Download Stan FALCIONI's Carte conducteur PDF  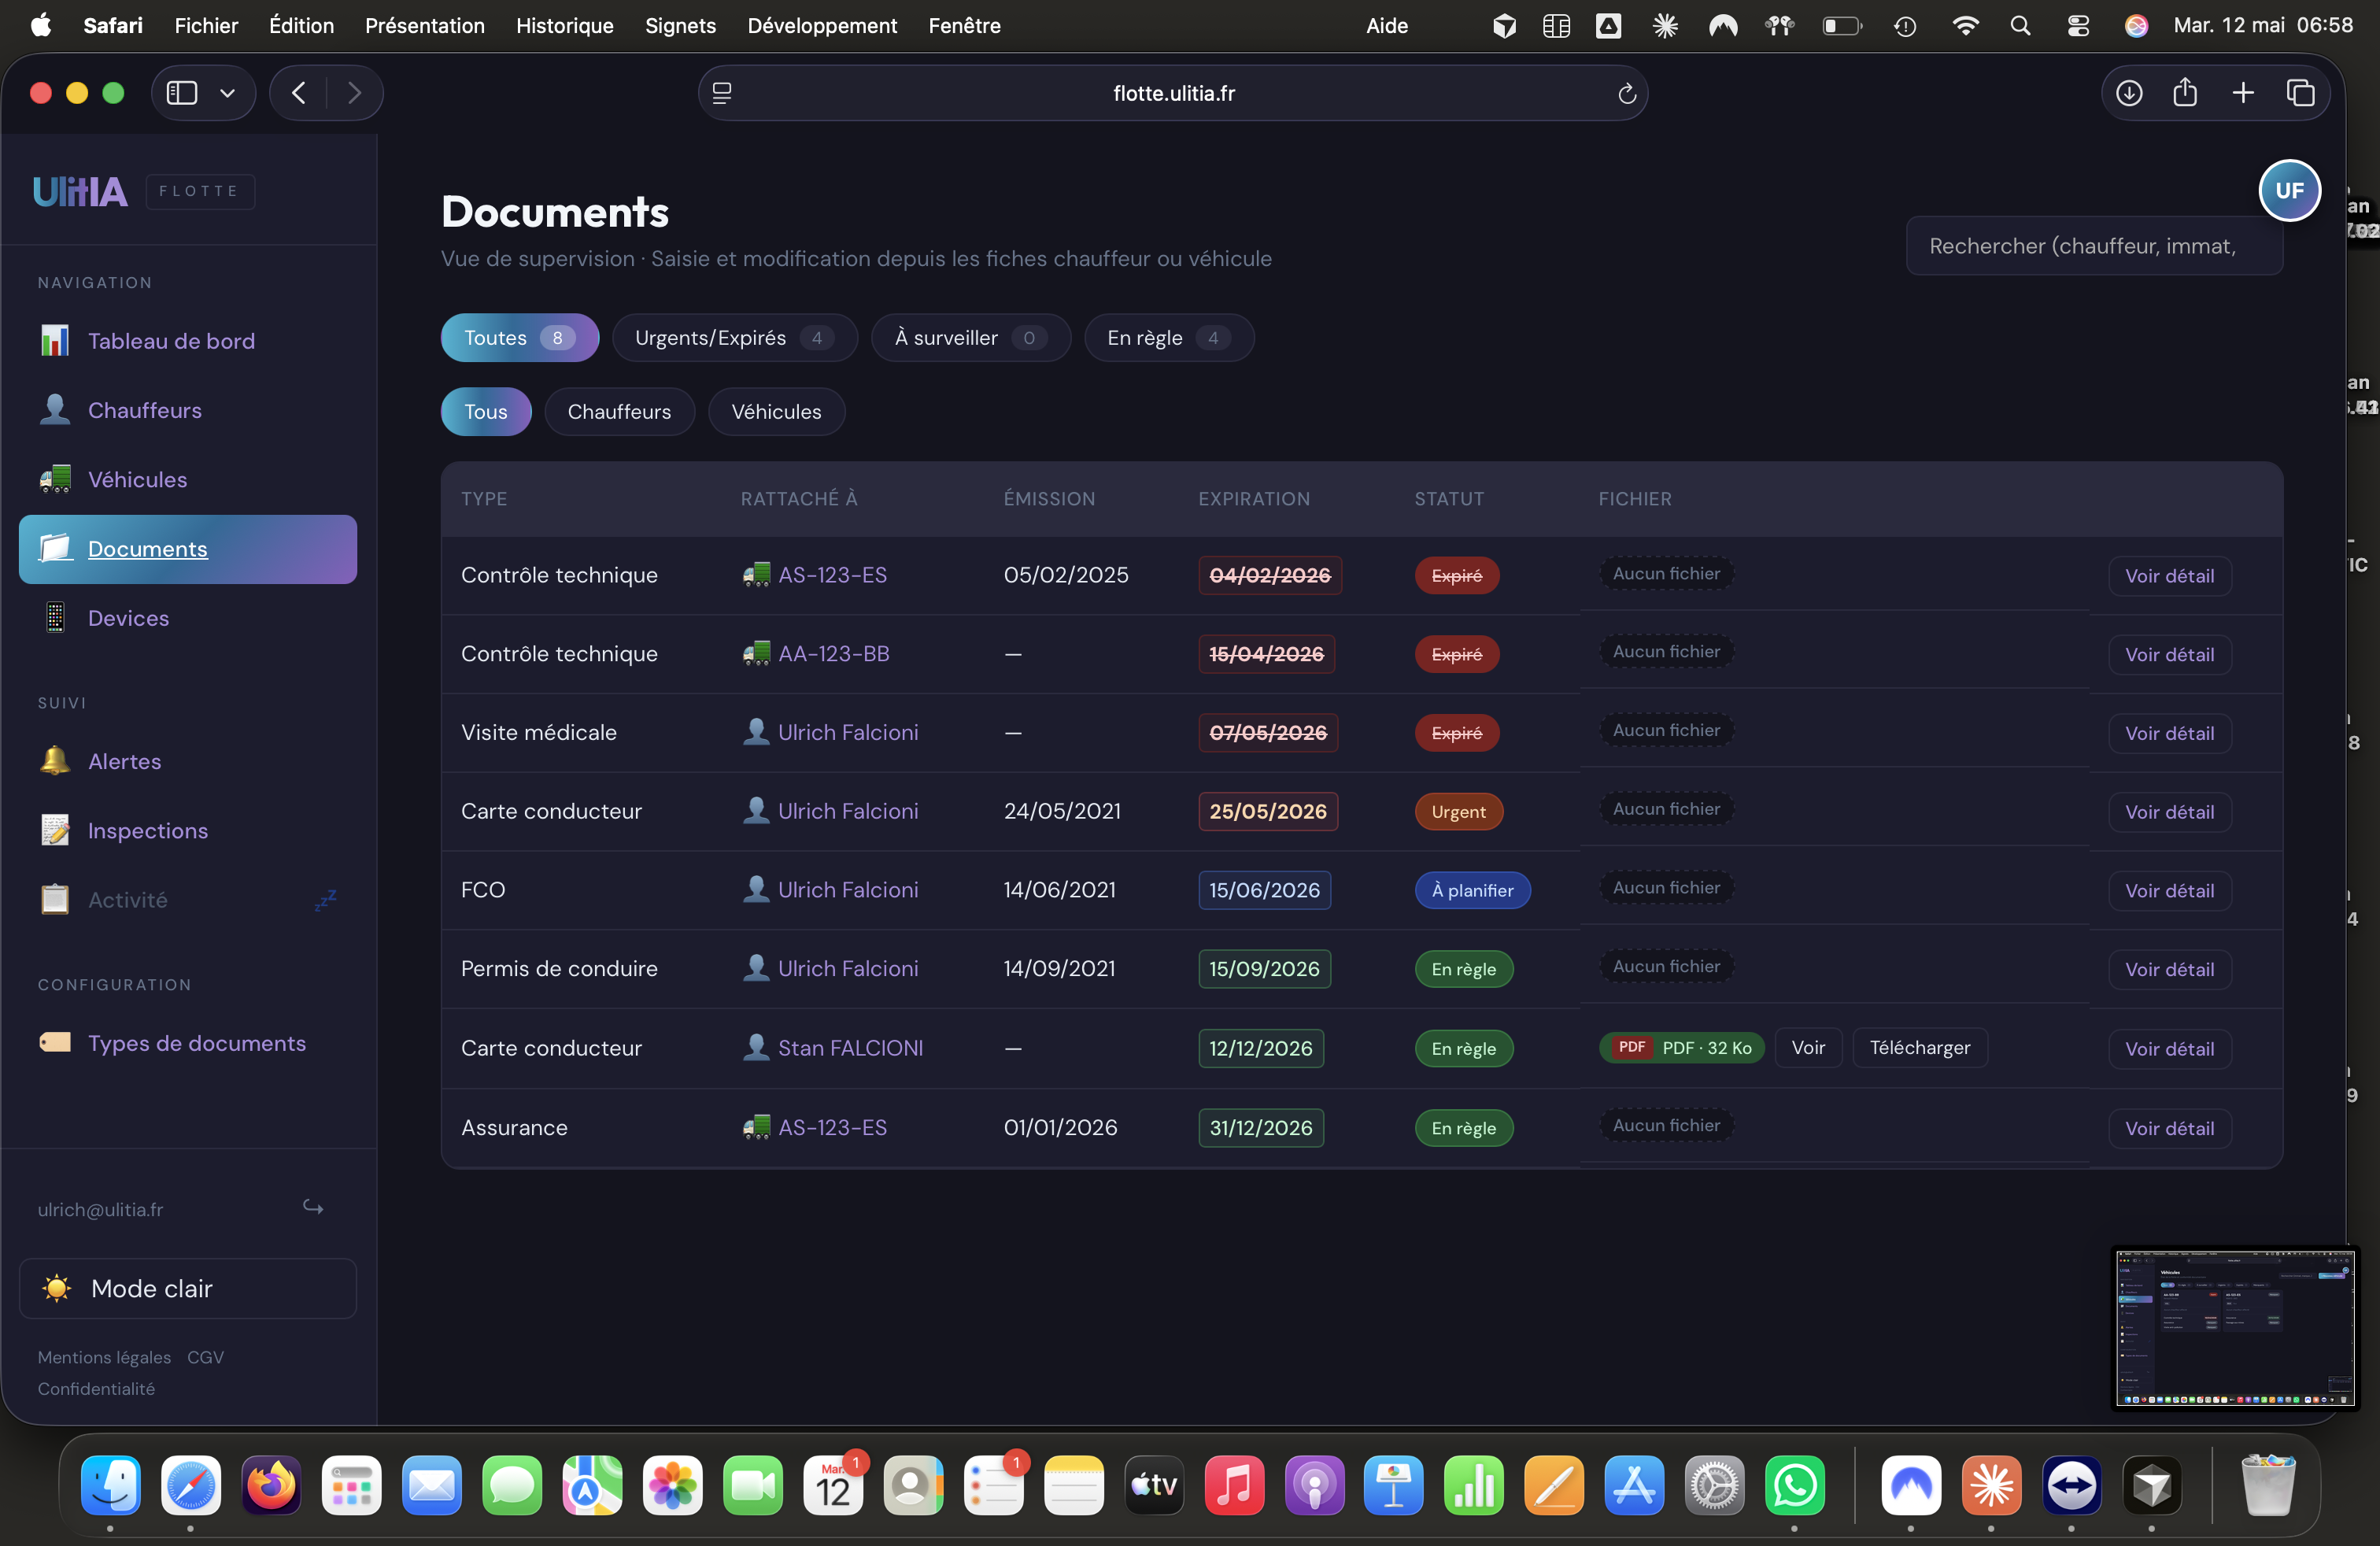pyautogui.click(x=1920, y=1048)
